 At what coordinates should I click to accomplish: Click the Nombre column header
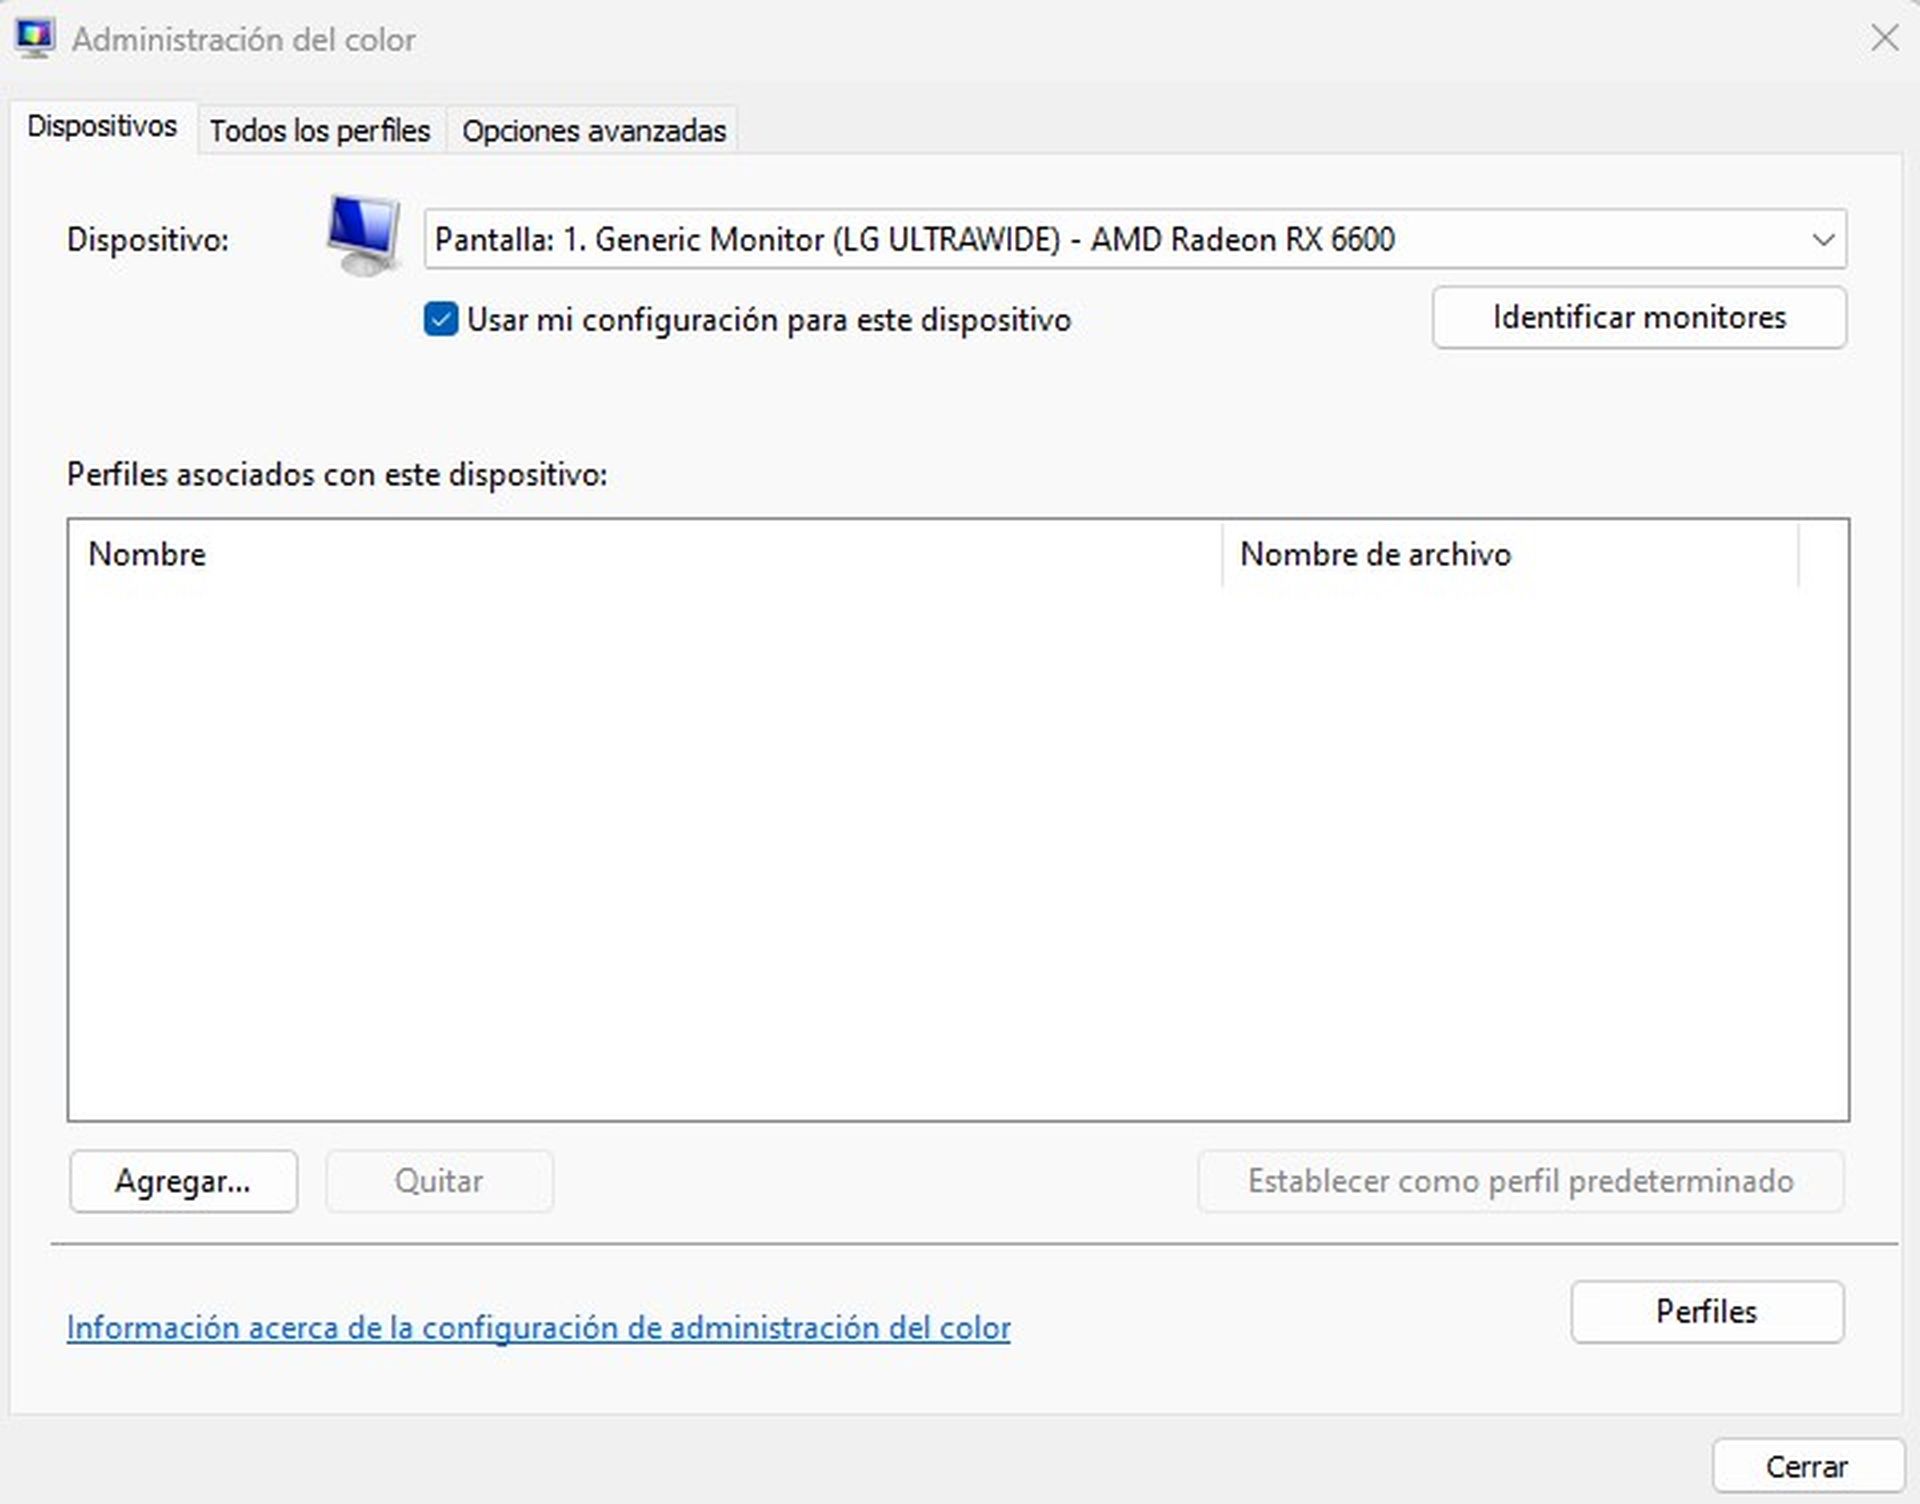[x=147, y=554]
